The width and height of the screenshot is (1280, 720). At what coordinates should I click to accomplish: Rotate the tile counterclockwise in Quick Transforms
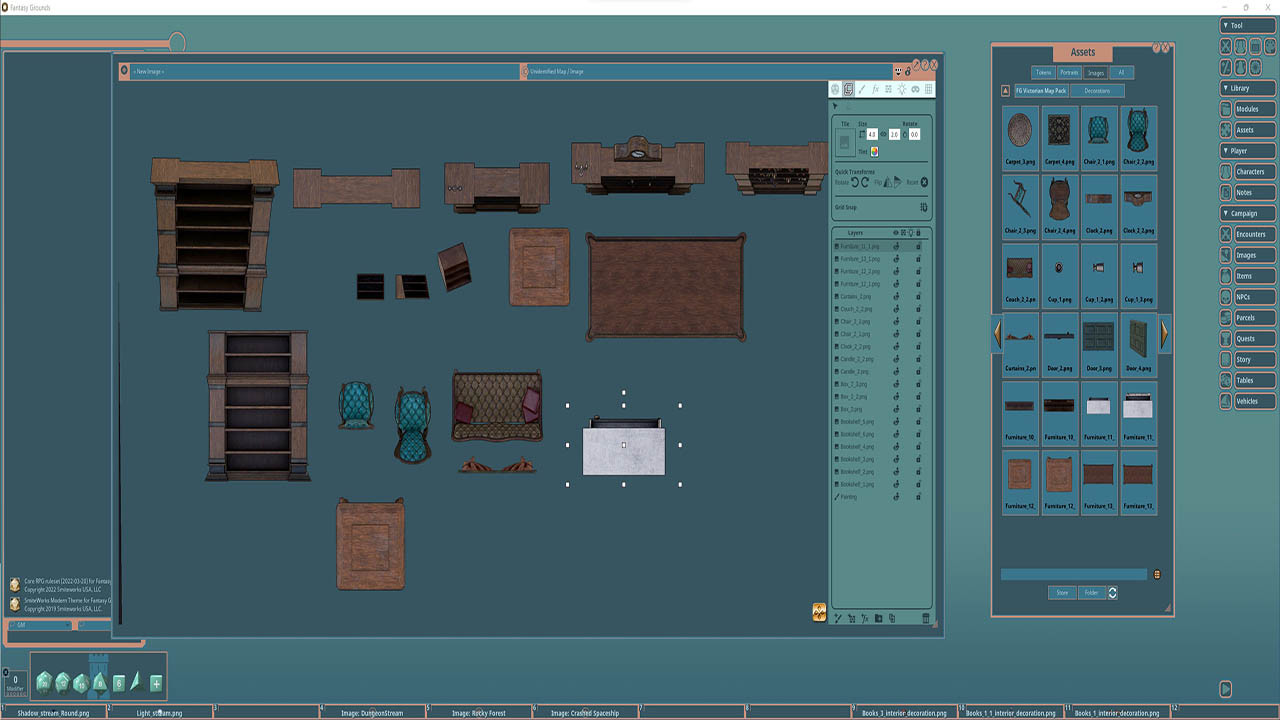click(855, 181)
